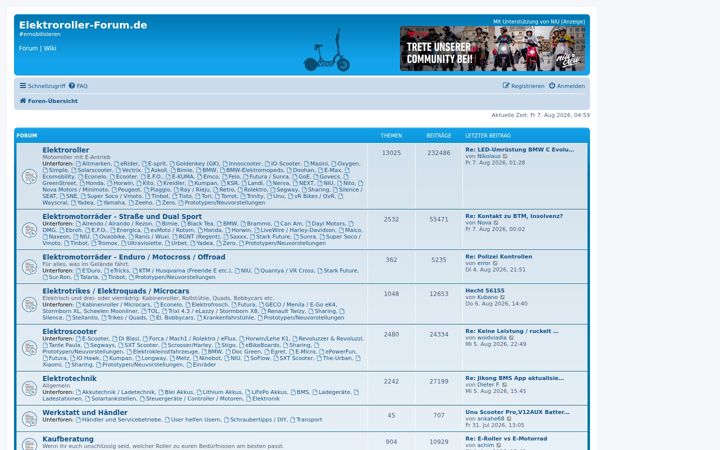
Task: Jump to latest post via icon after woidviadla
Action: tap(511, 338)
